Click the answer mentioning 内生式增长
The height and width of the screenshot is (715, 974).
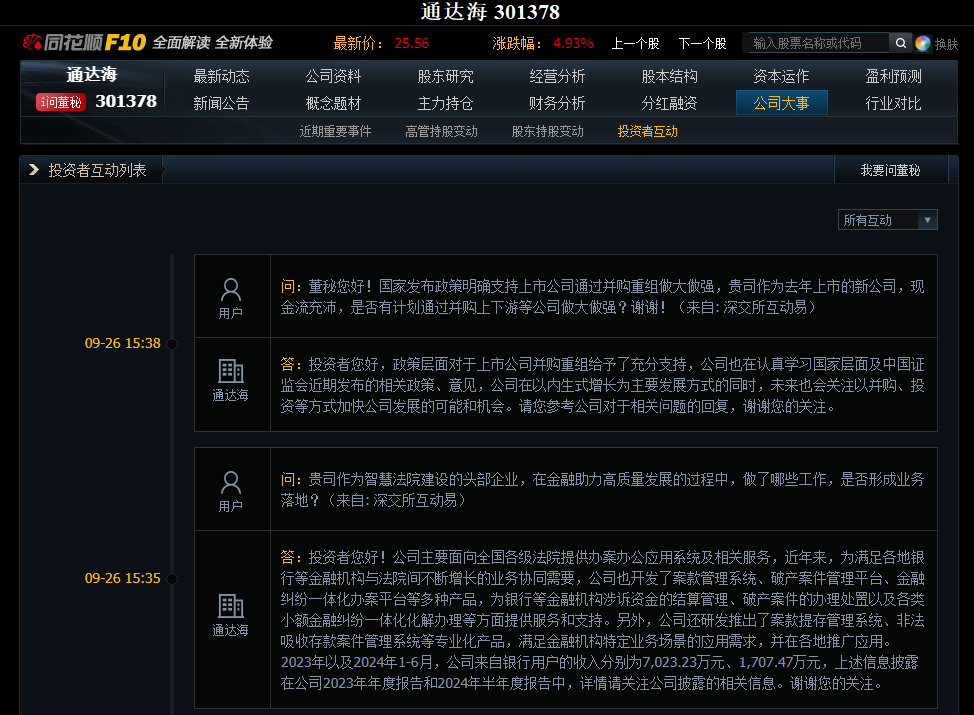pyautogui.click(x=603, y=385)
